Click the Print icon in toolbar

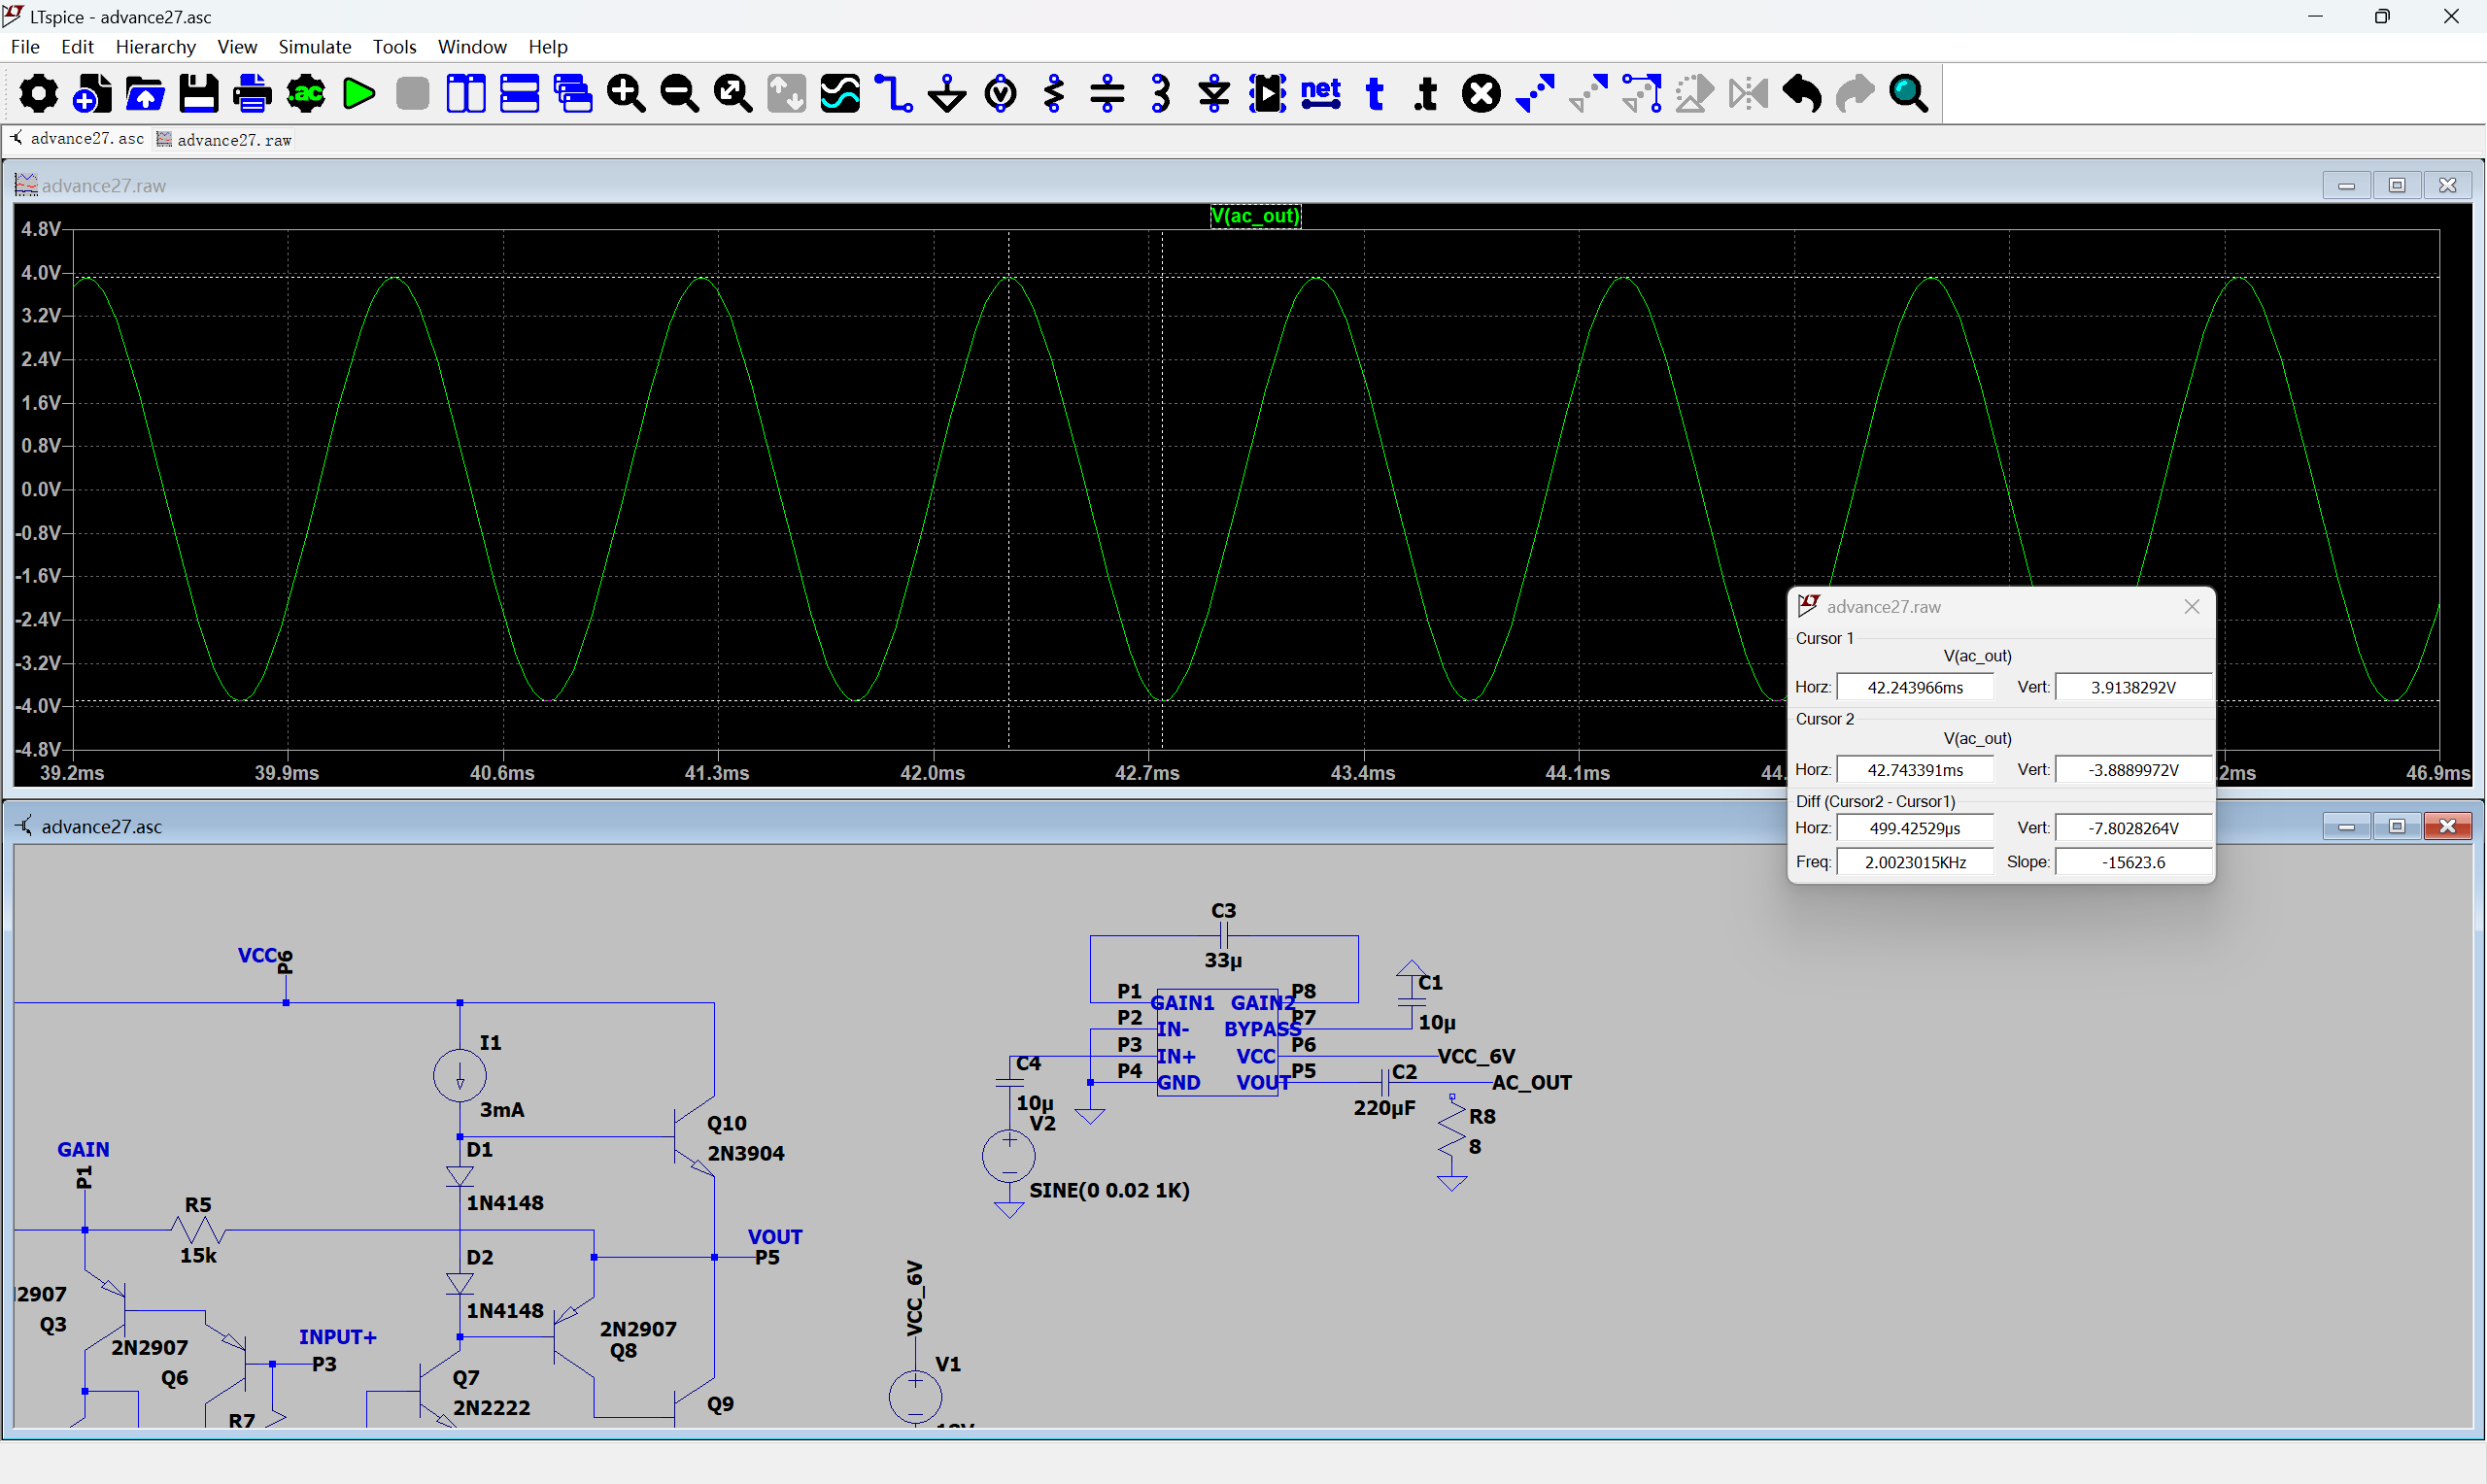point(252,94)
